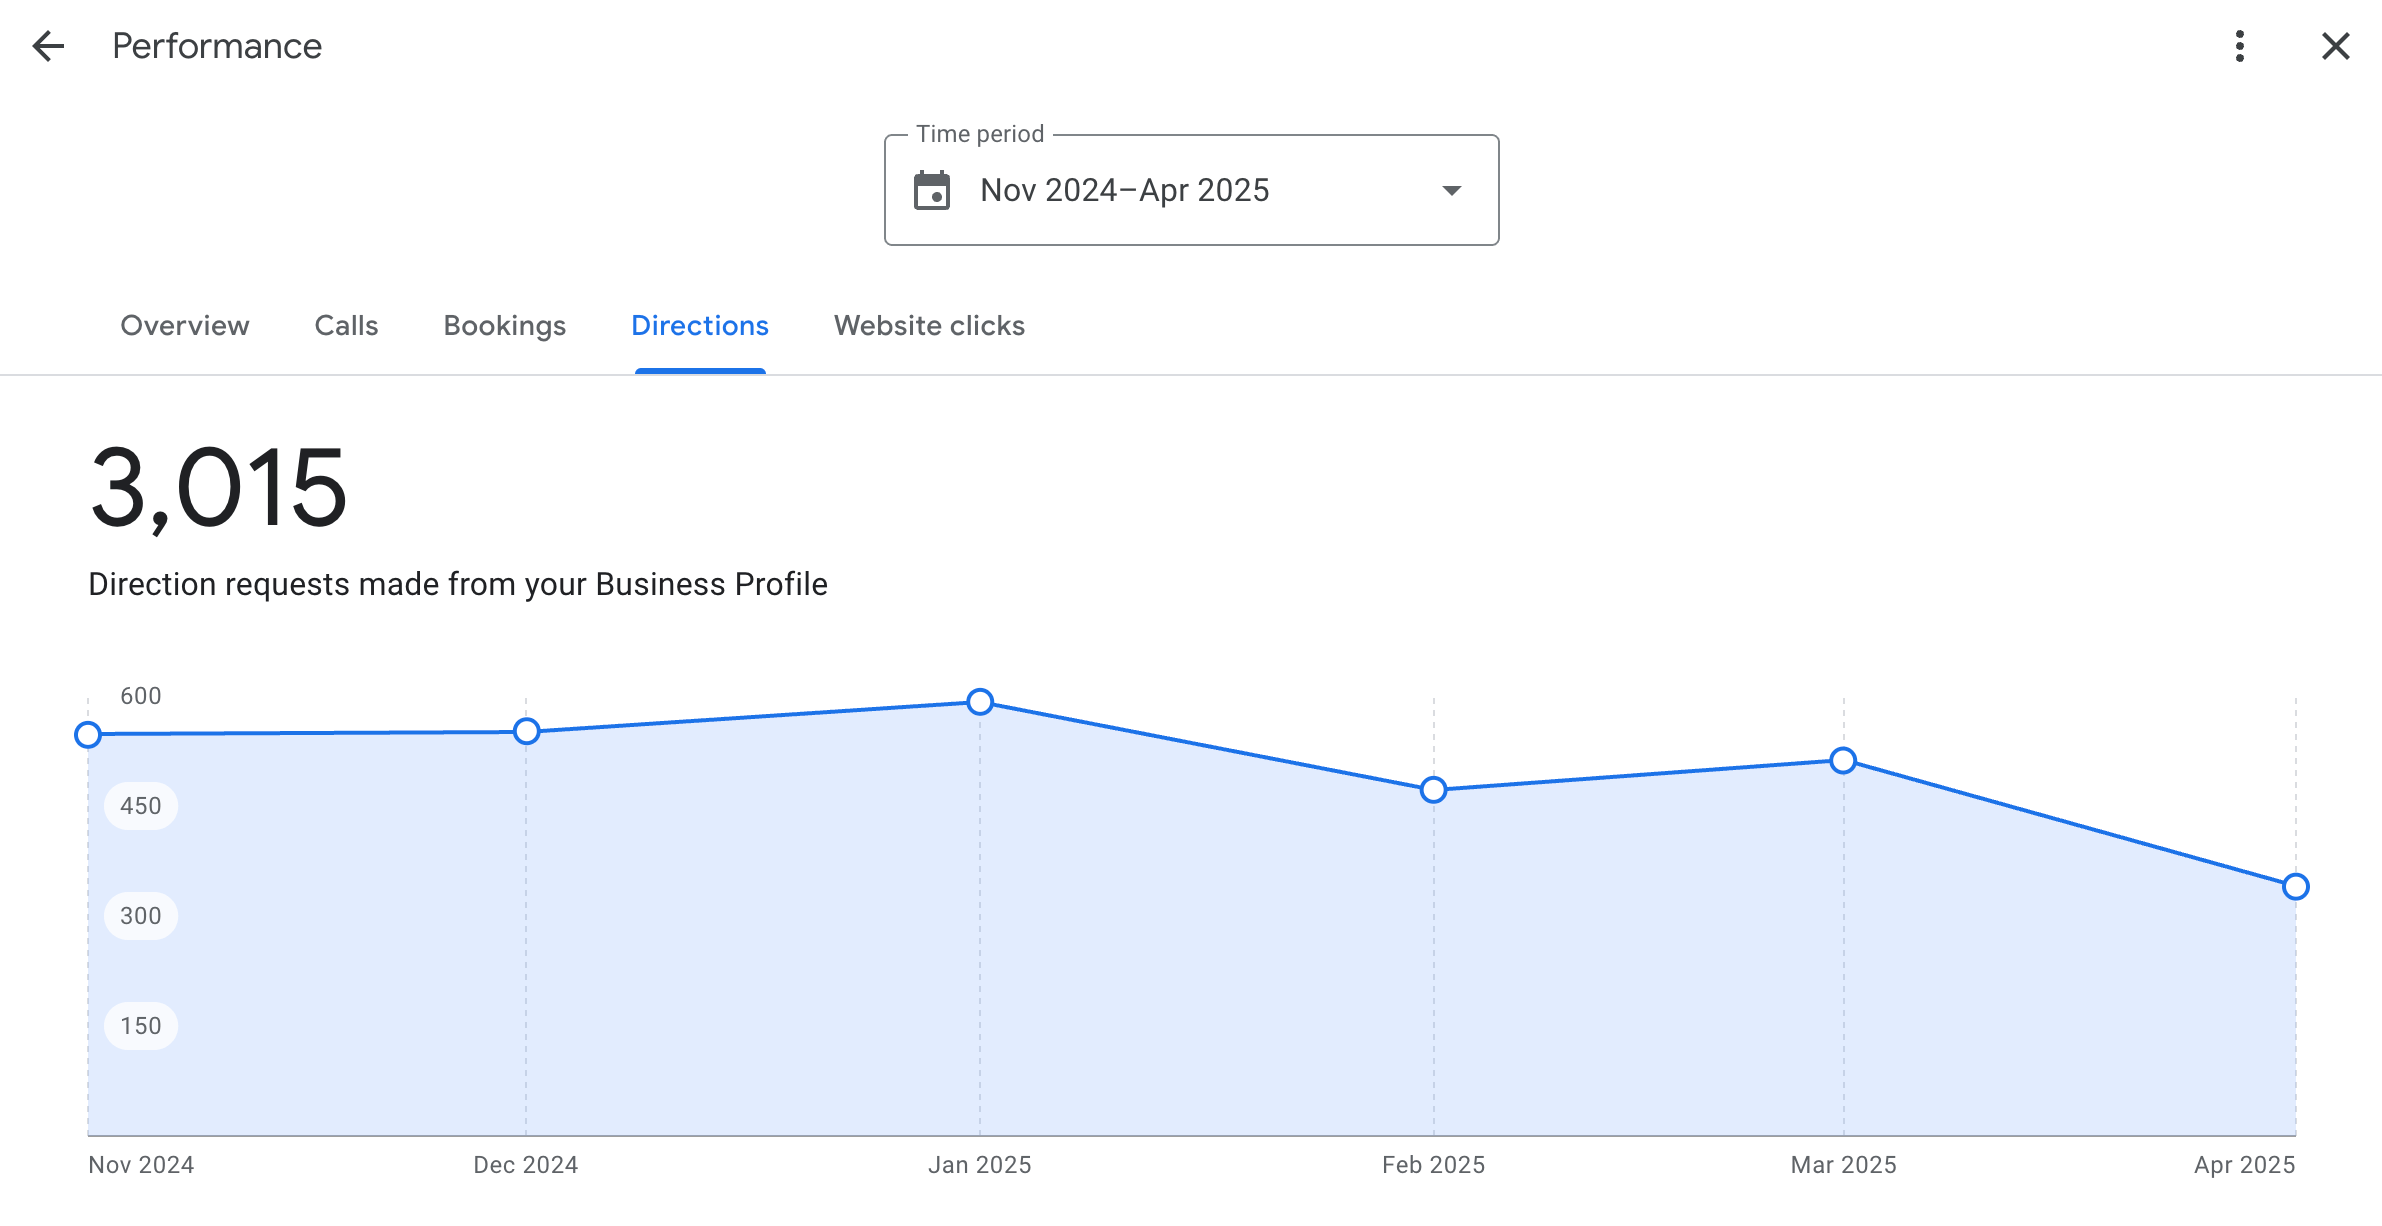Click the 300 y-axis label

[x=141, y=916]
